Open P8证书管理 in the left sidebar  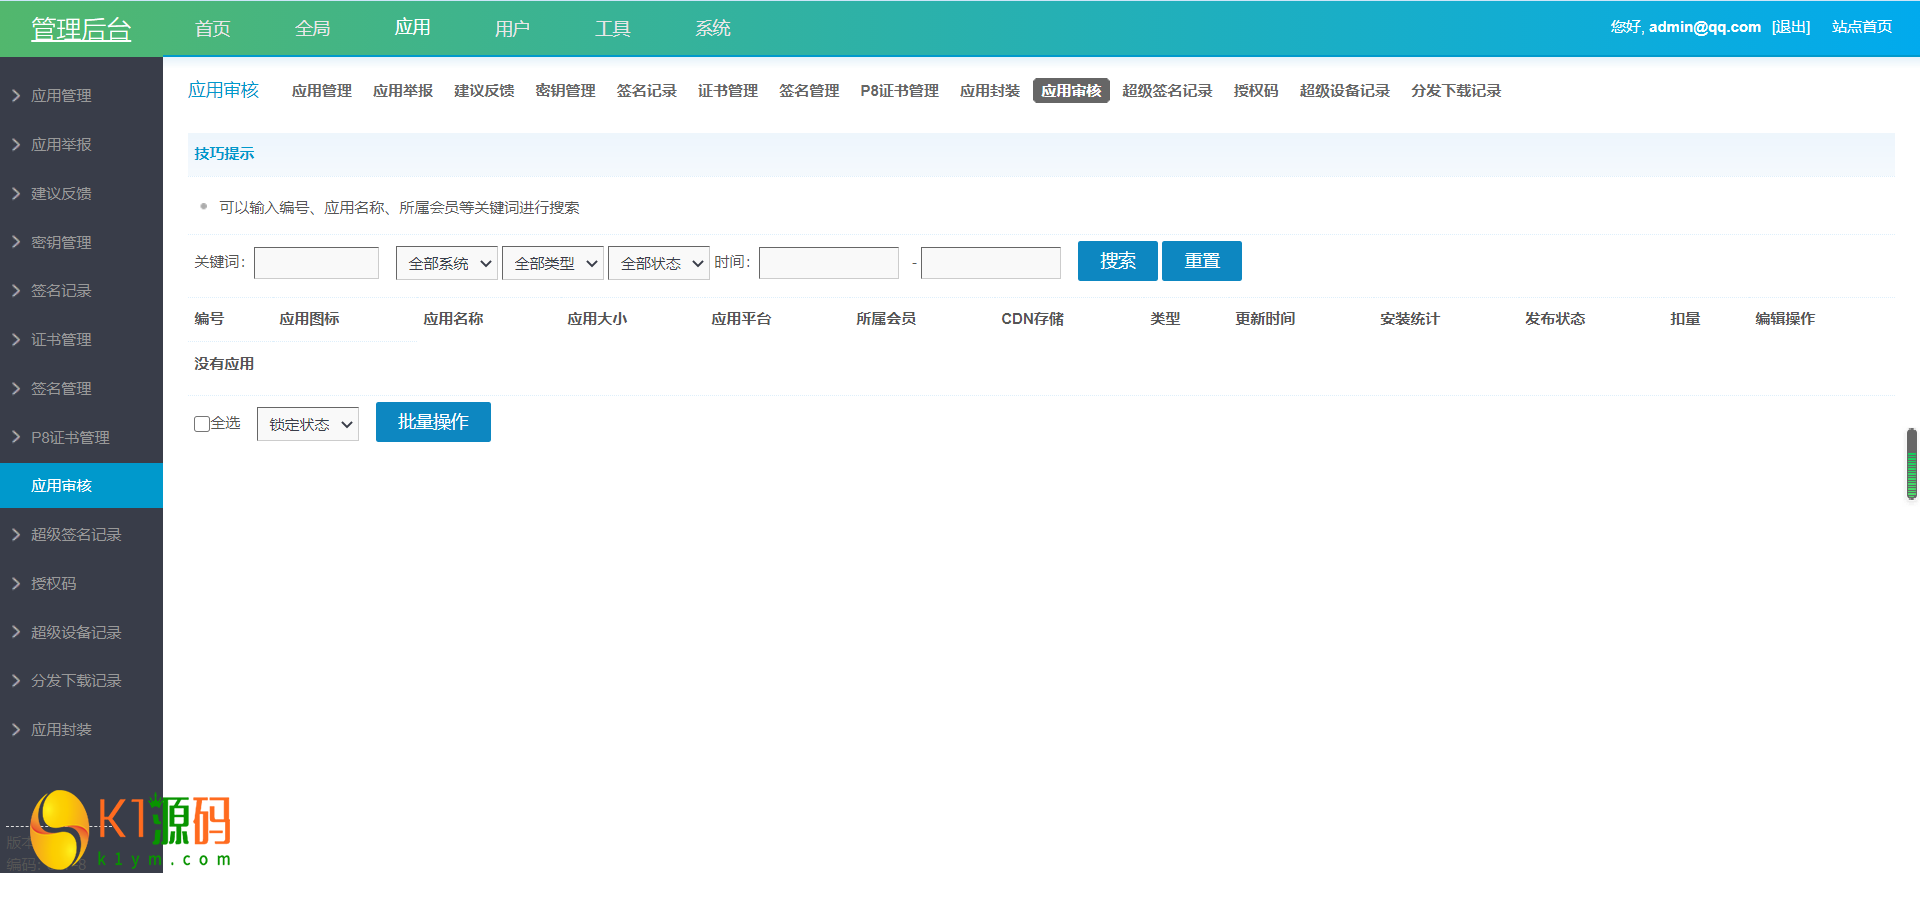(70, 438)
